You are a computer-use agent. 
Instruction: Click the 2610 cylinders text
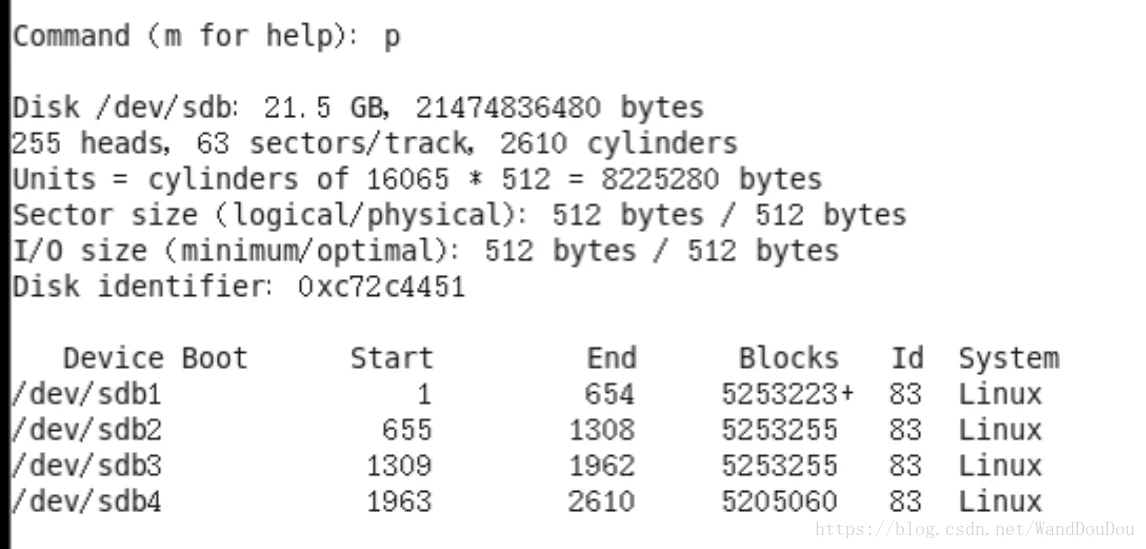619,143
